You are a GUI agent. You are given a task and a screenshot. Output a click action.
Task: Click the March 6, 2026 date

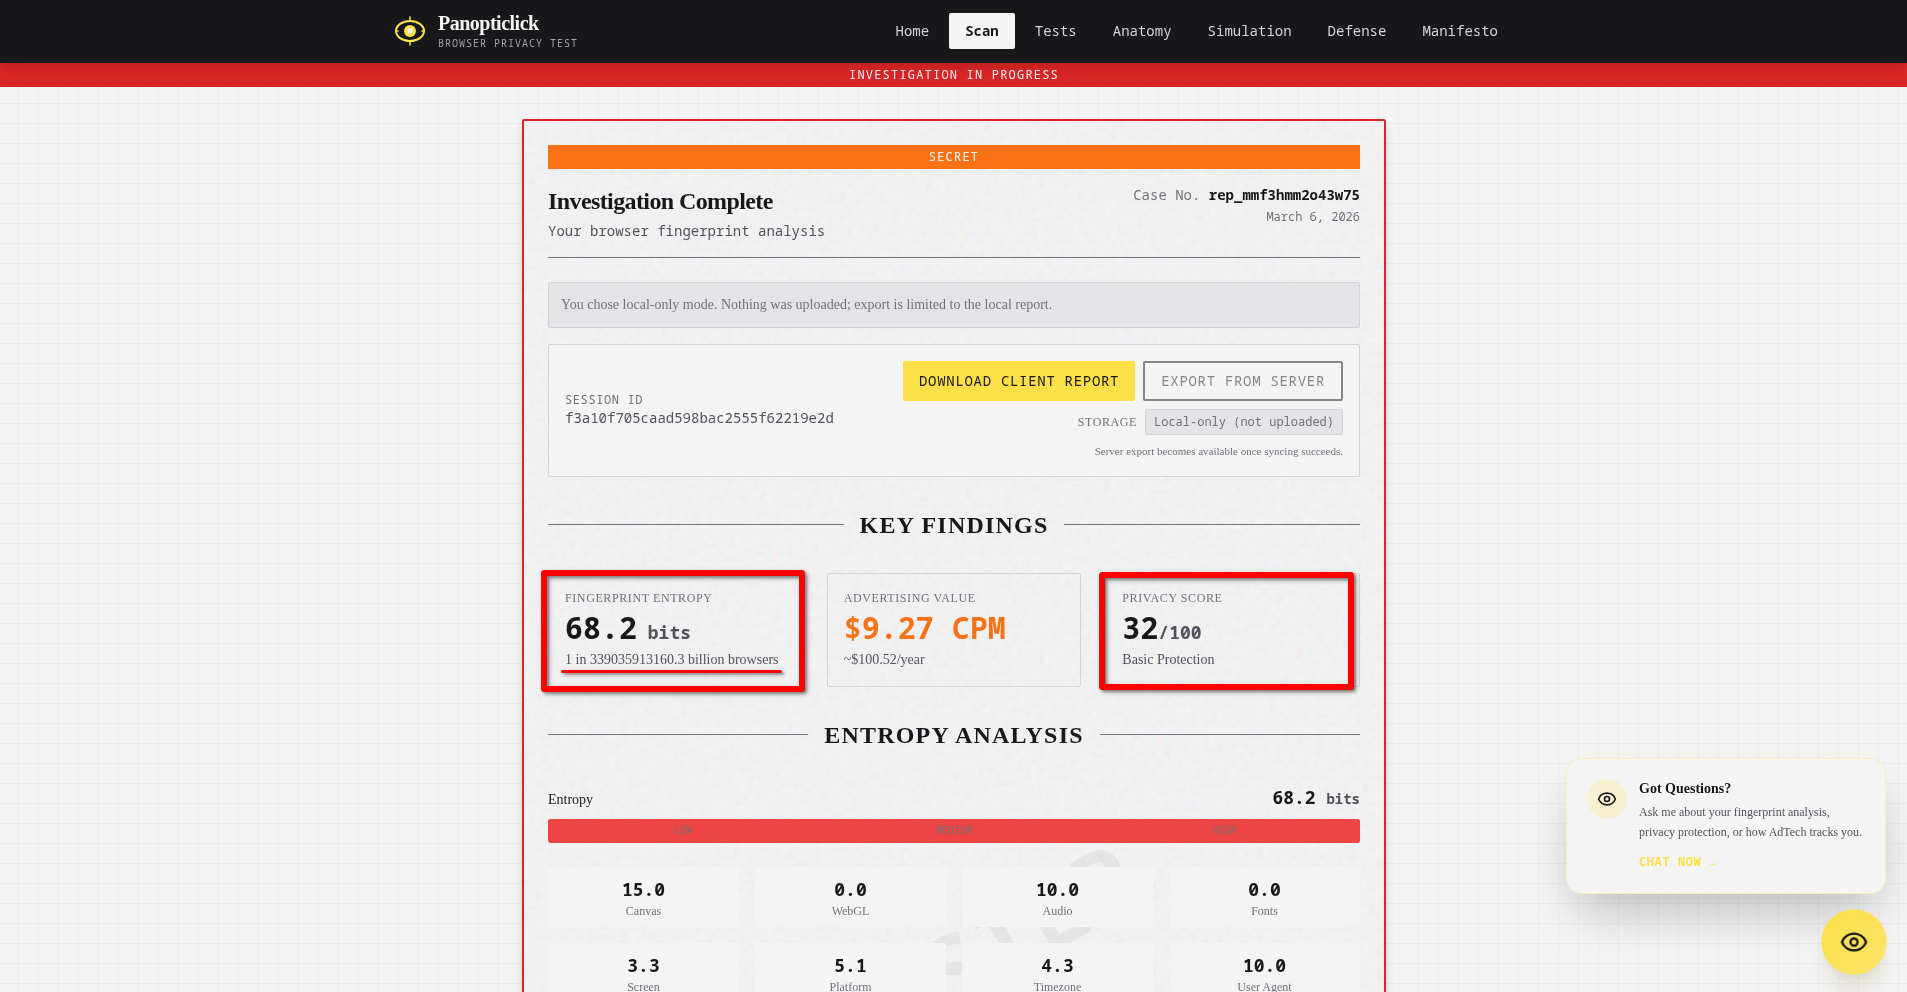click(x=1312, y=217)
